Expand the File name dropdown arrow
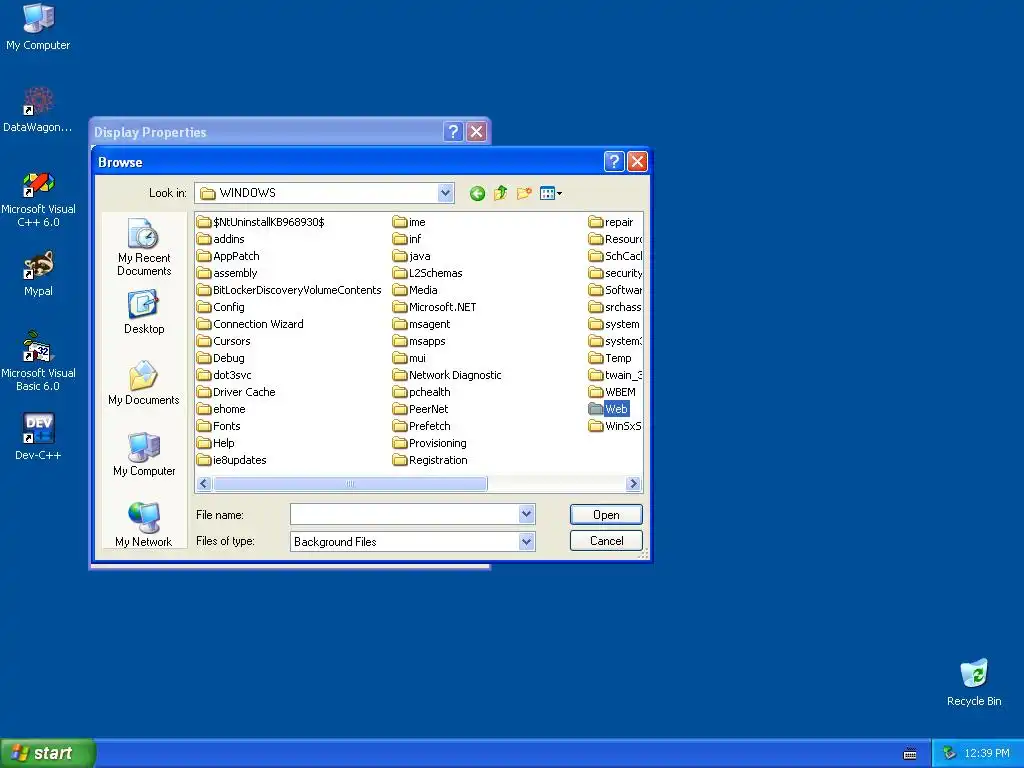This screenshot has height=768, width=1024. click(x=526, y=515)
